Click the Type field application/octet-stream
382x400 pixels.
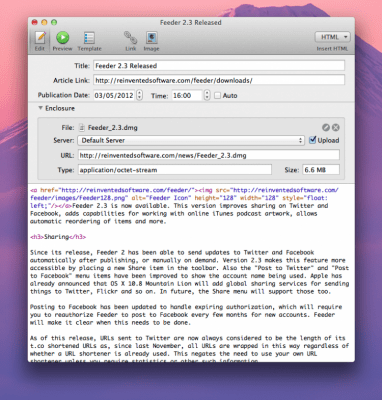point(175,170)
